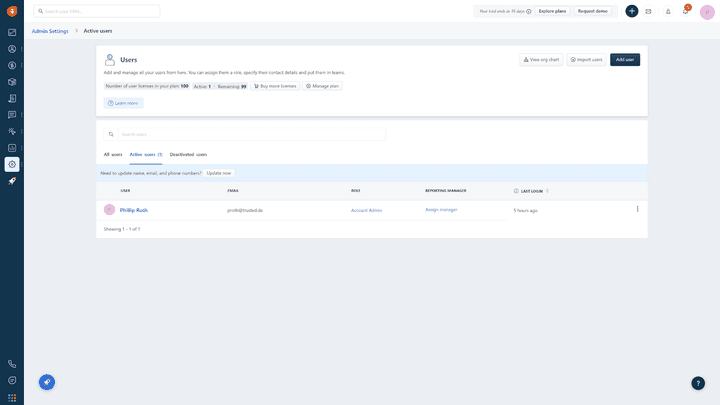Sort by the Last Login column
720x405 pixels.
click(x=531, y=190)
